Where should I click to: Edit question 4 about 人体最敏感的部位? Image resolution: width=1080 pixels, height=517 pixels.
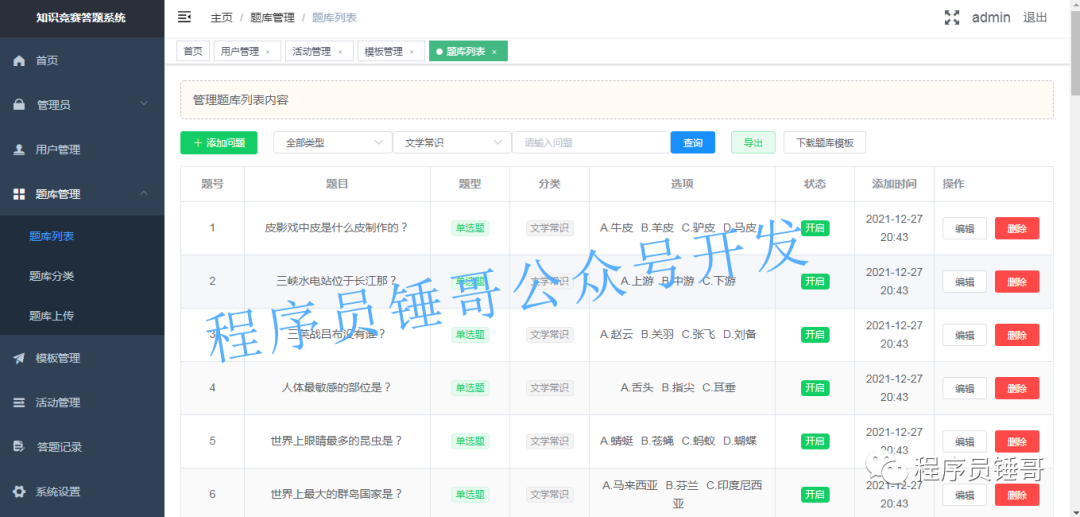pyautogui.click(x=964, y=388)
